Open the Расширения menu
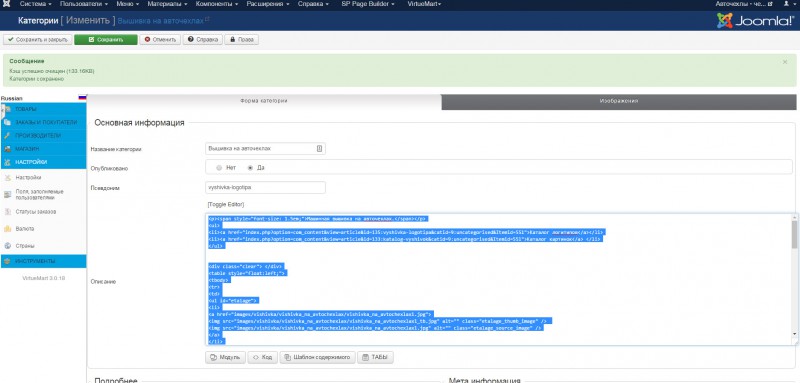Screen dimensions: 800x383 pyautogui.click(x=268, y=4)
